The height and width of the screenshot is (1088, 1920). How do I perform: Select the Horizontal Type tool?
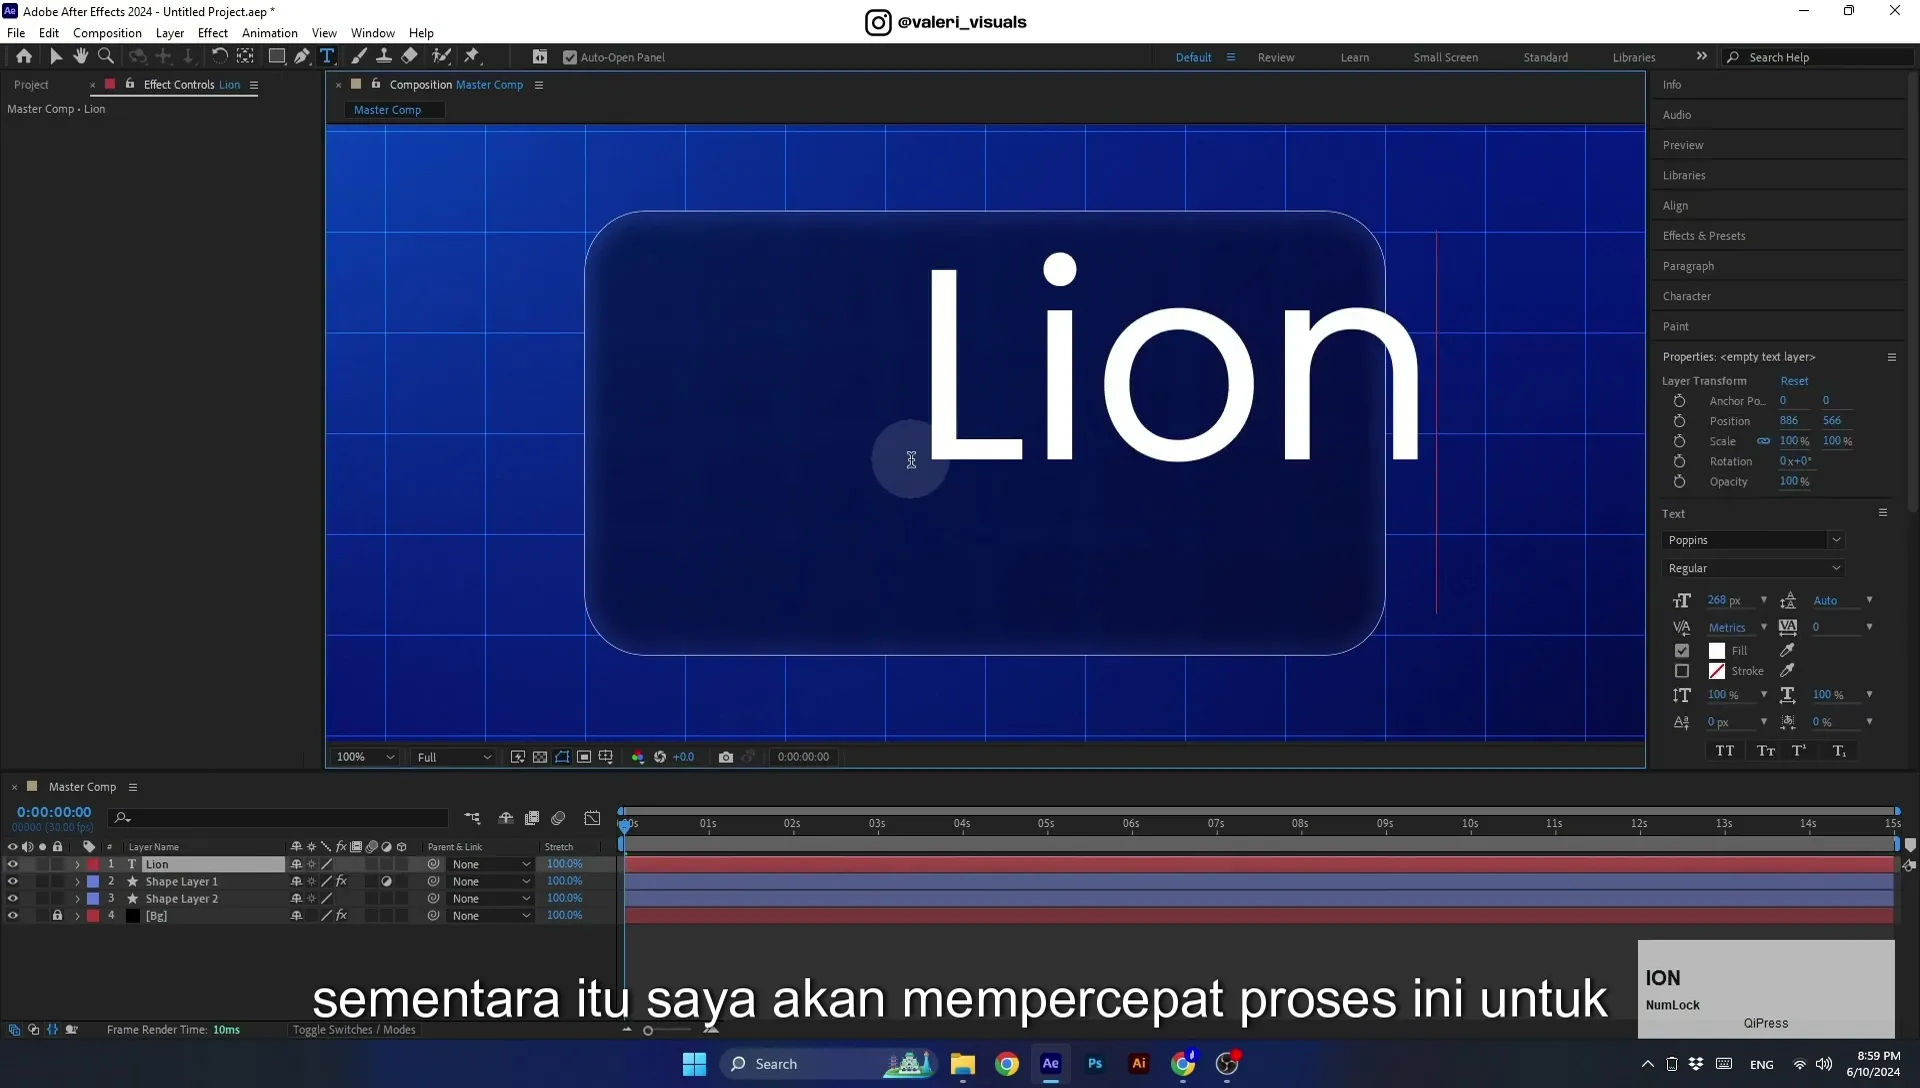tap(327, 57)
